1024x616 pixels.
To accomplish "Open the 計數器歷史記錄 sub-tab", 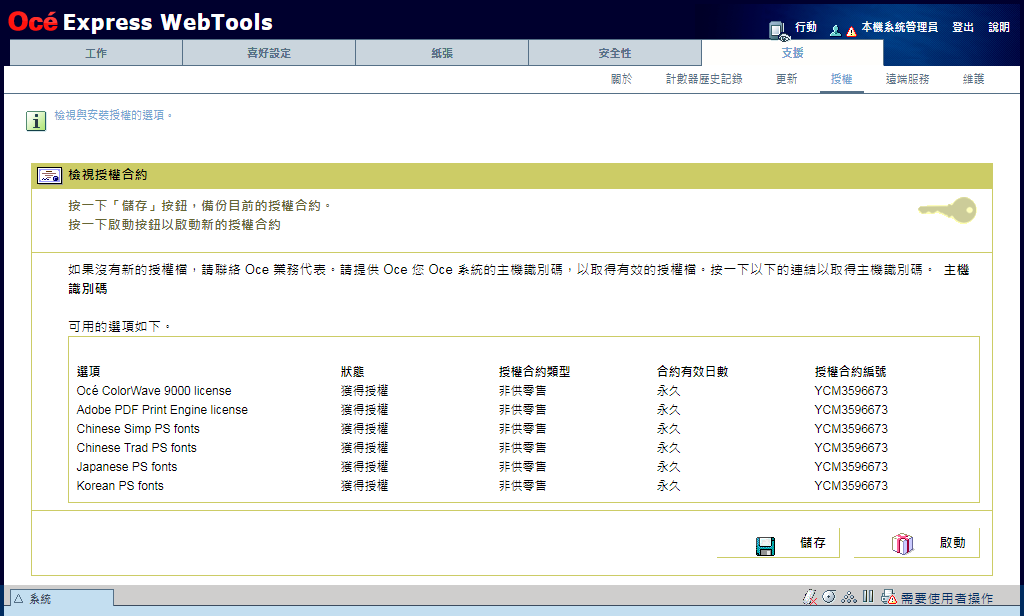I will pos(704,79).
